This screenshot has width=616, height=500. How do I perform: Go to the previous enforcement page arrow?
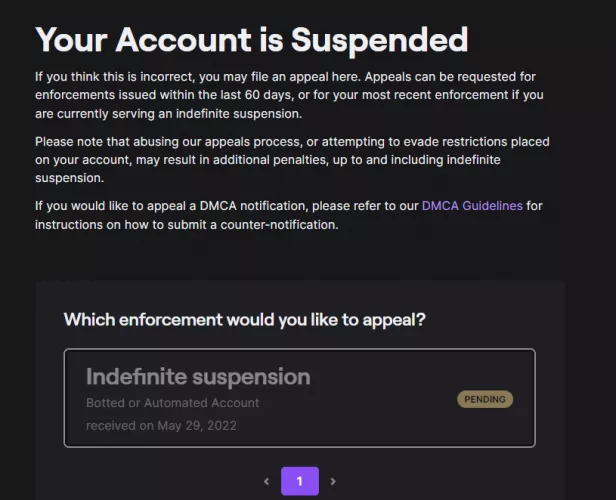(x=266, y=481)
